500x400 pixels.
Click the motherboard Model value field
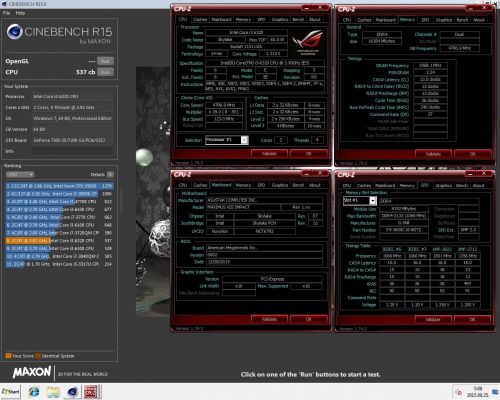tap(243, 207)
